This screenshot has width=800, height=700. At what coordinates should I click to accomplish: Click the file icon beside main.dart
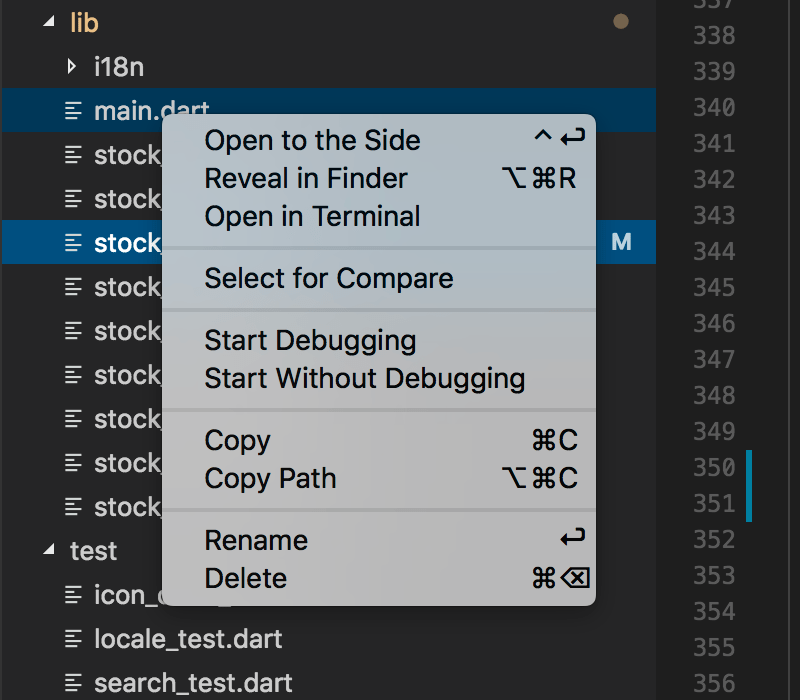[x=73, y=111]
